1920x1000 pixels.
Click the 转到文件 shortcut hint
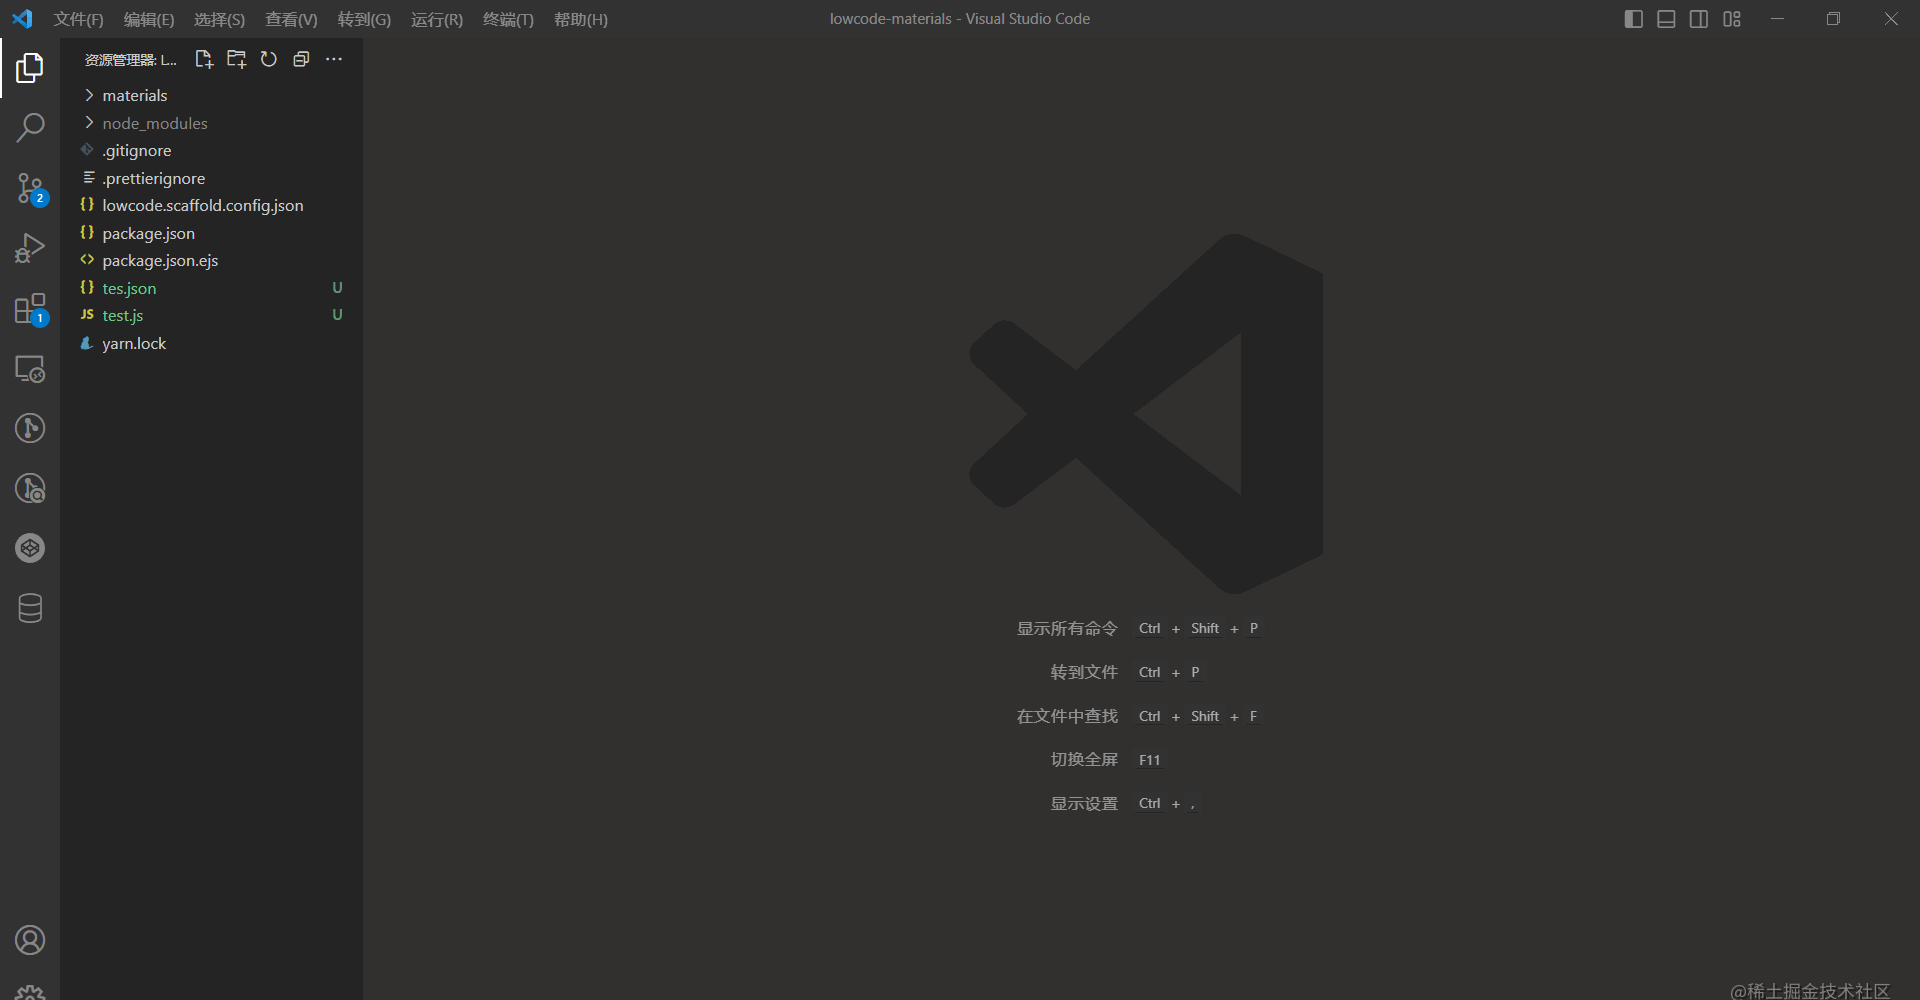pos(1084,672)
